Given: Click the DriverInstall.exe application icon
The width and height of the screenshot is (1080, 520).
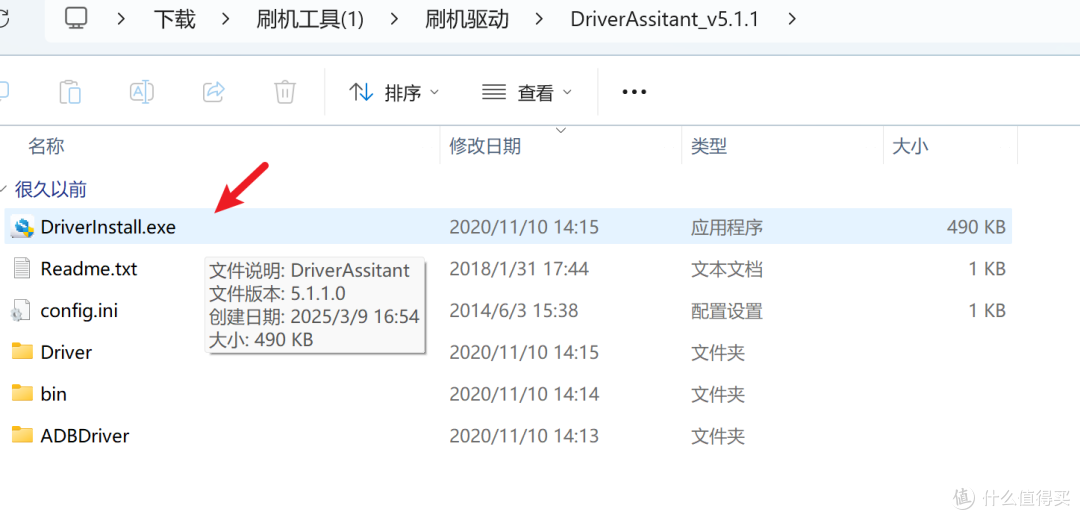Looking at the screenshot, I should [x=23, y=227].
